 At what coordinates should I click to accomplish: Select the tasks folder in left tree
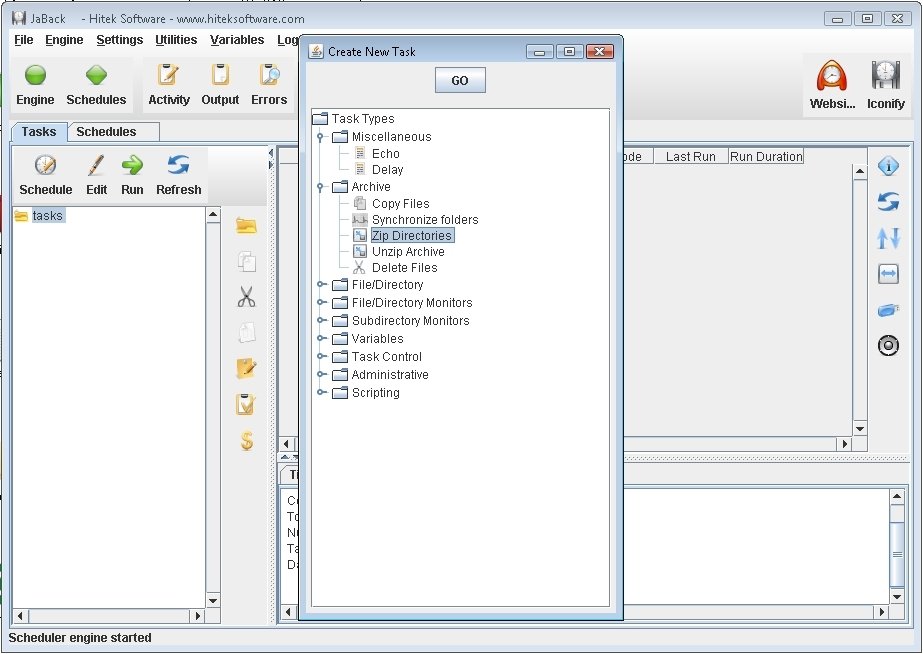pyautogui.click(x=47, y=215)
